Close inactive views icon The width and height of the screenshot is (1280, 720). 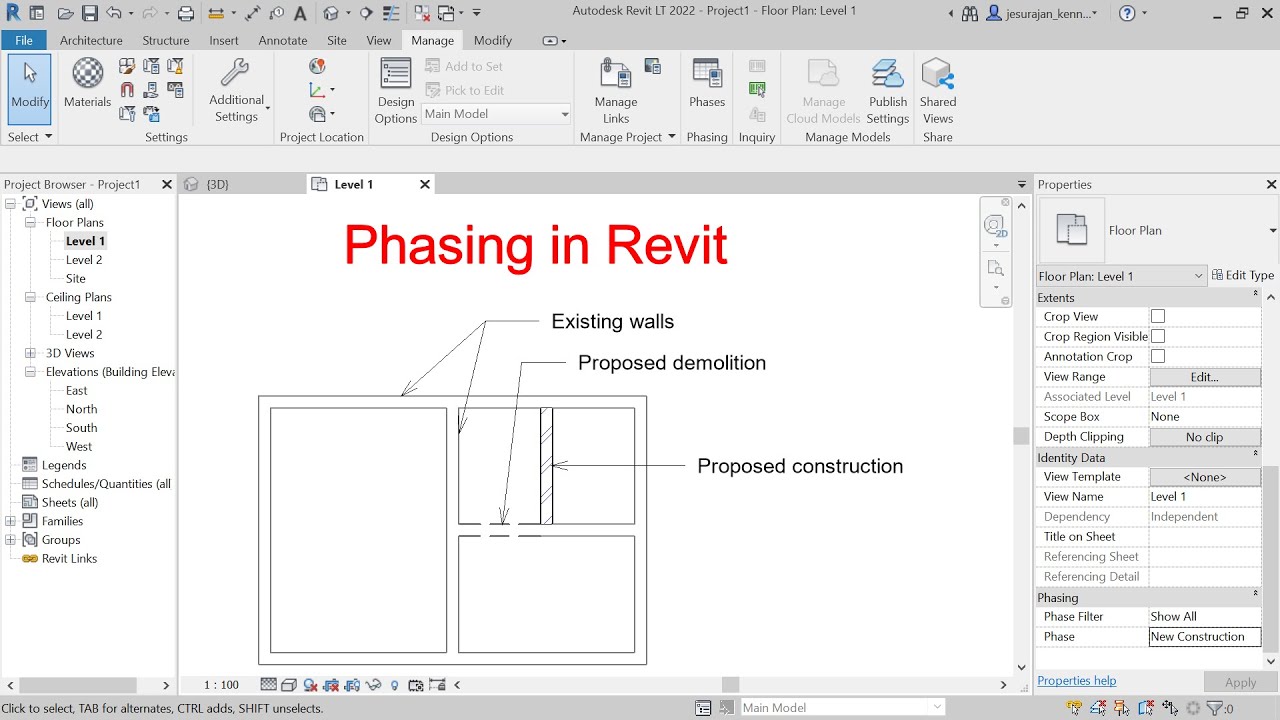422,13
